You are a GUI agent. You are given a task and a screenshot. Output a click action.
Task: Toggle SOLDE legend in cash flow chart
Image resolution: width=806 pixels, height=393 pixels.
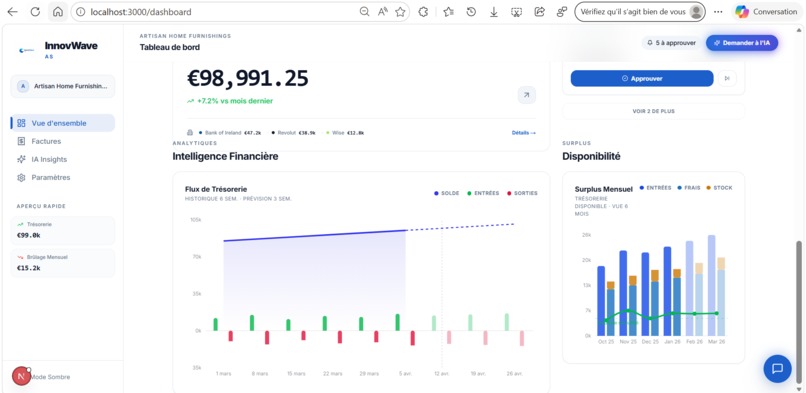(447, 193)
